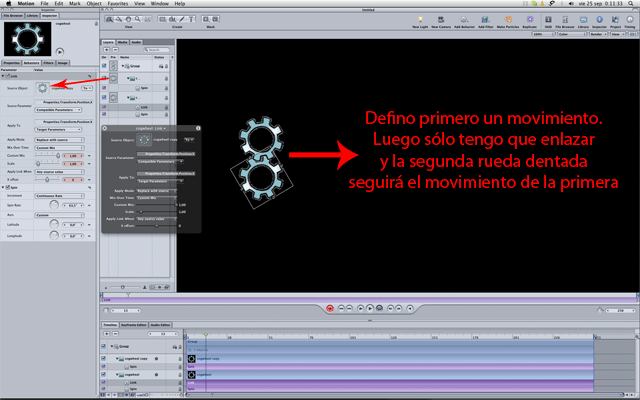Toggle the Link behavior checkbox in Inspector
The image size is (640, 400).
click(x=4, y=75)
